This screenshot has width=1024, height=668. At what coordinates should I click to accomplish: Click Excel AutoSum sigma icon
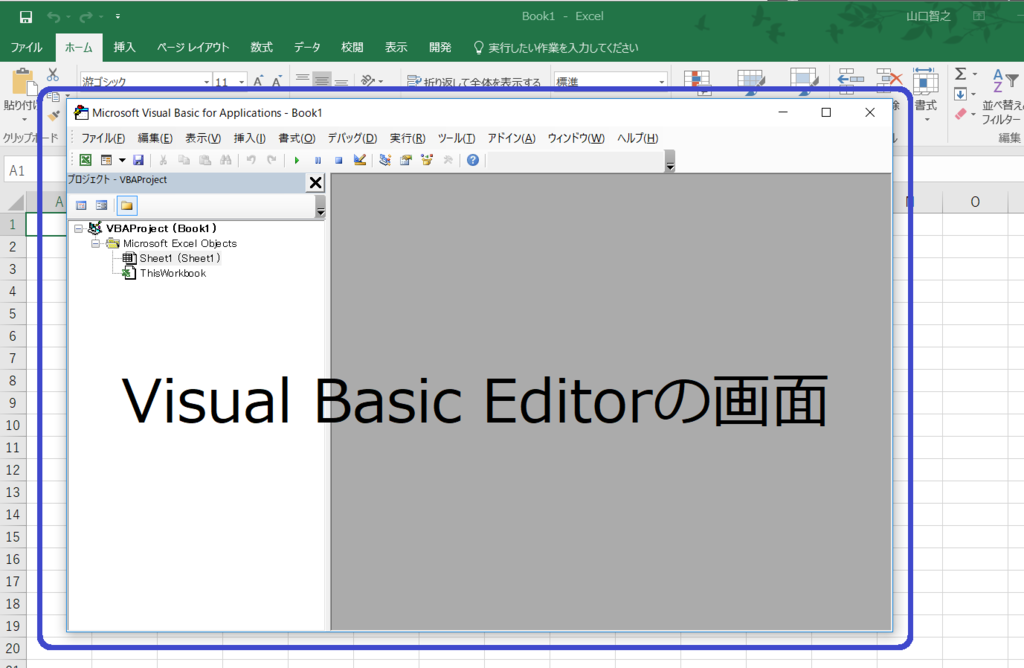point(961,74)
